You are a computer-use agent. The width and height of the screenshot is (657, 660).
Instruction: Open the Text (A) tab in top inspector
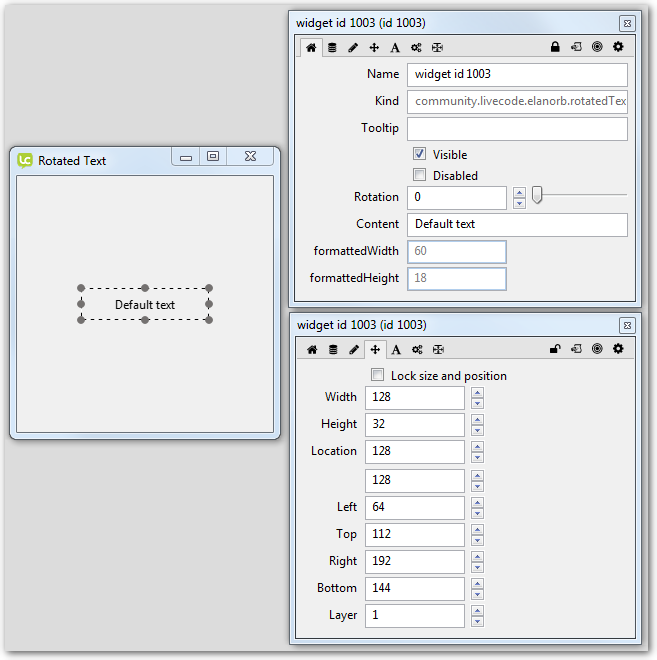click(395, 47)
